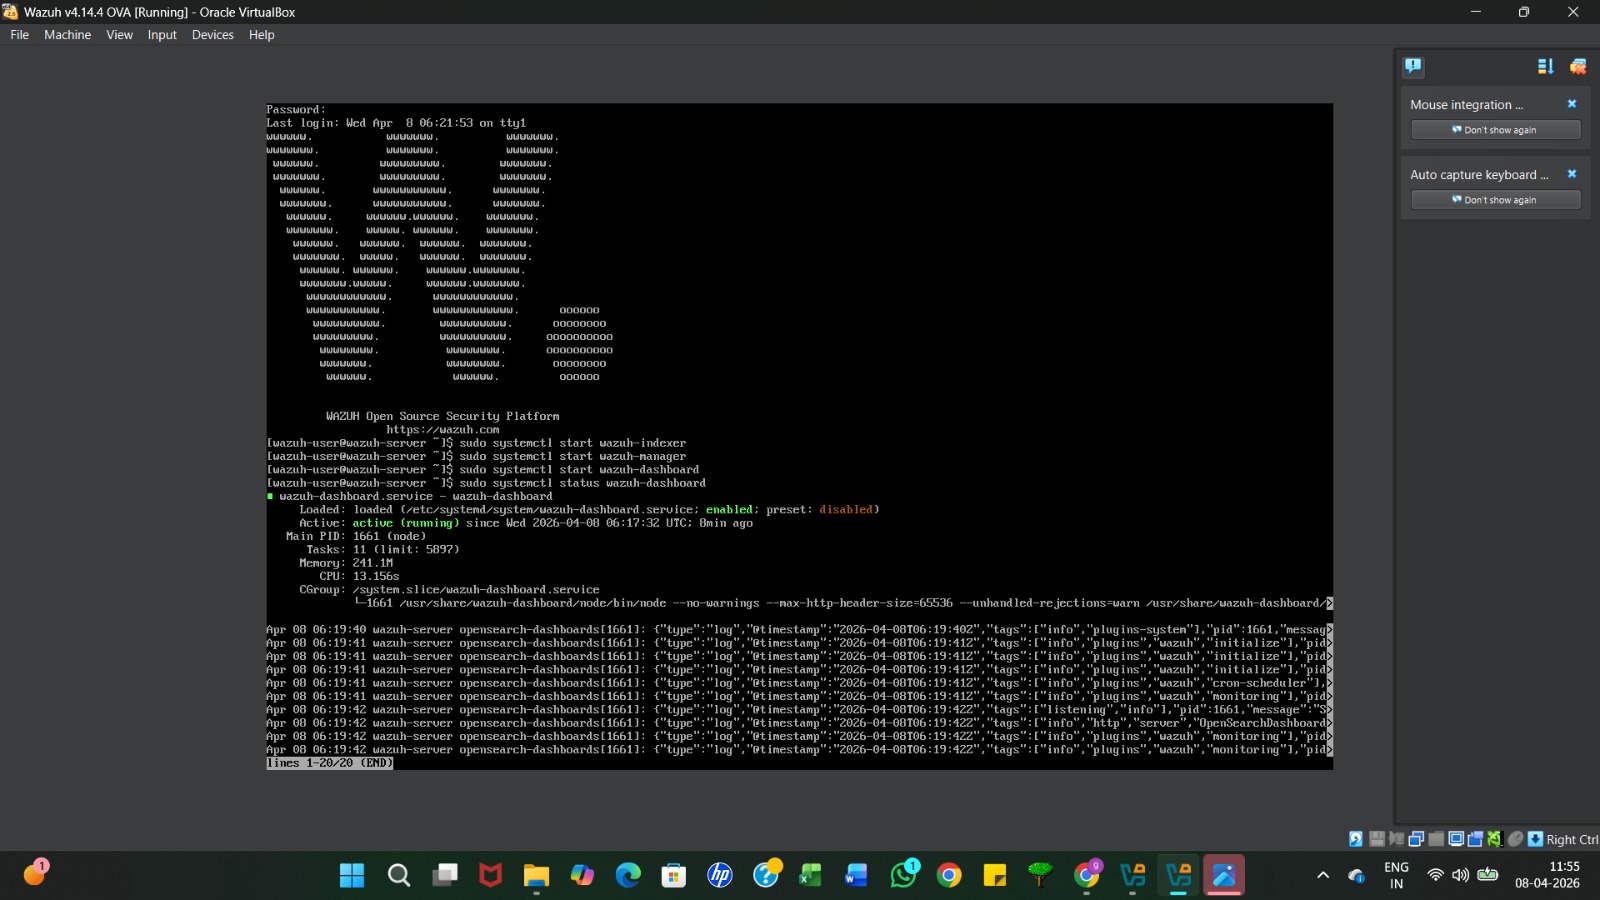The image size is (1600, 900).
Task: Open the Devices menu
Action: point(213,35)
